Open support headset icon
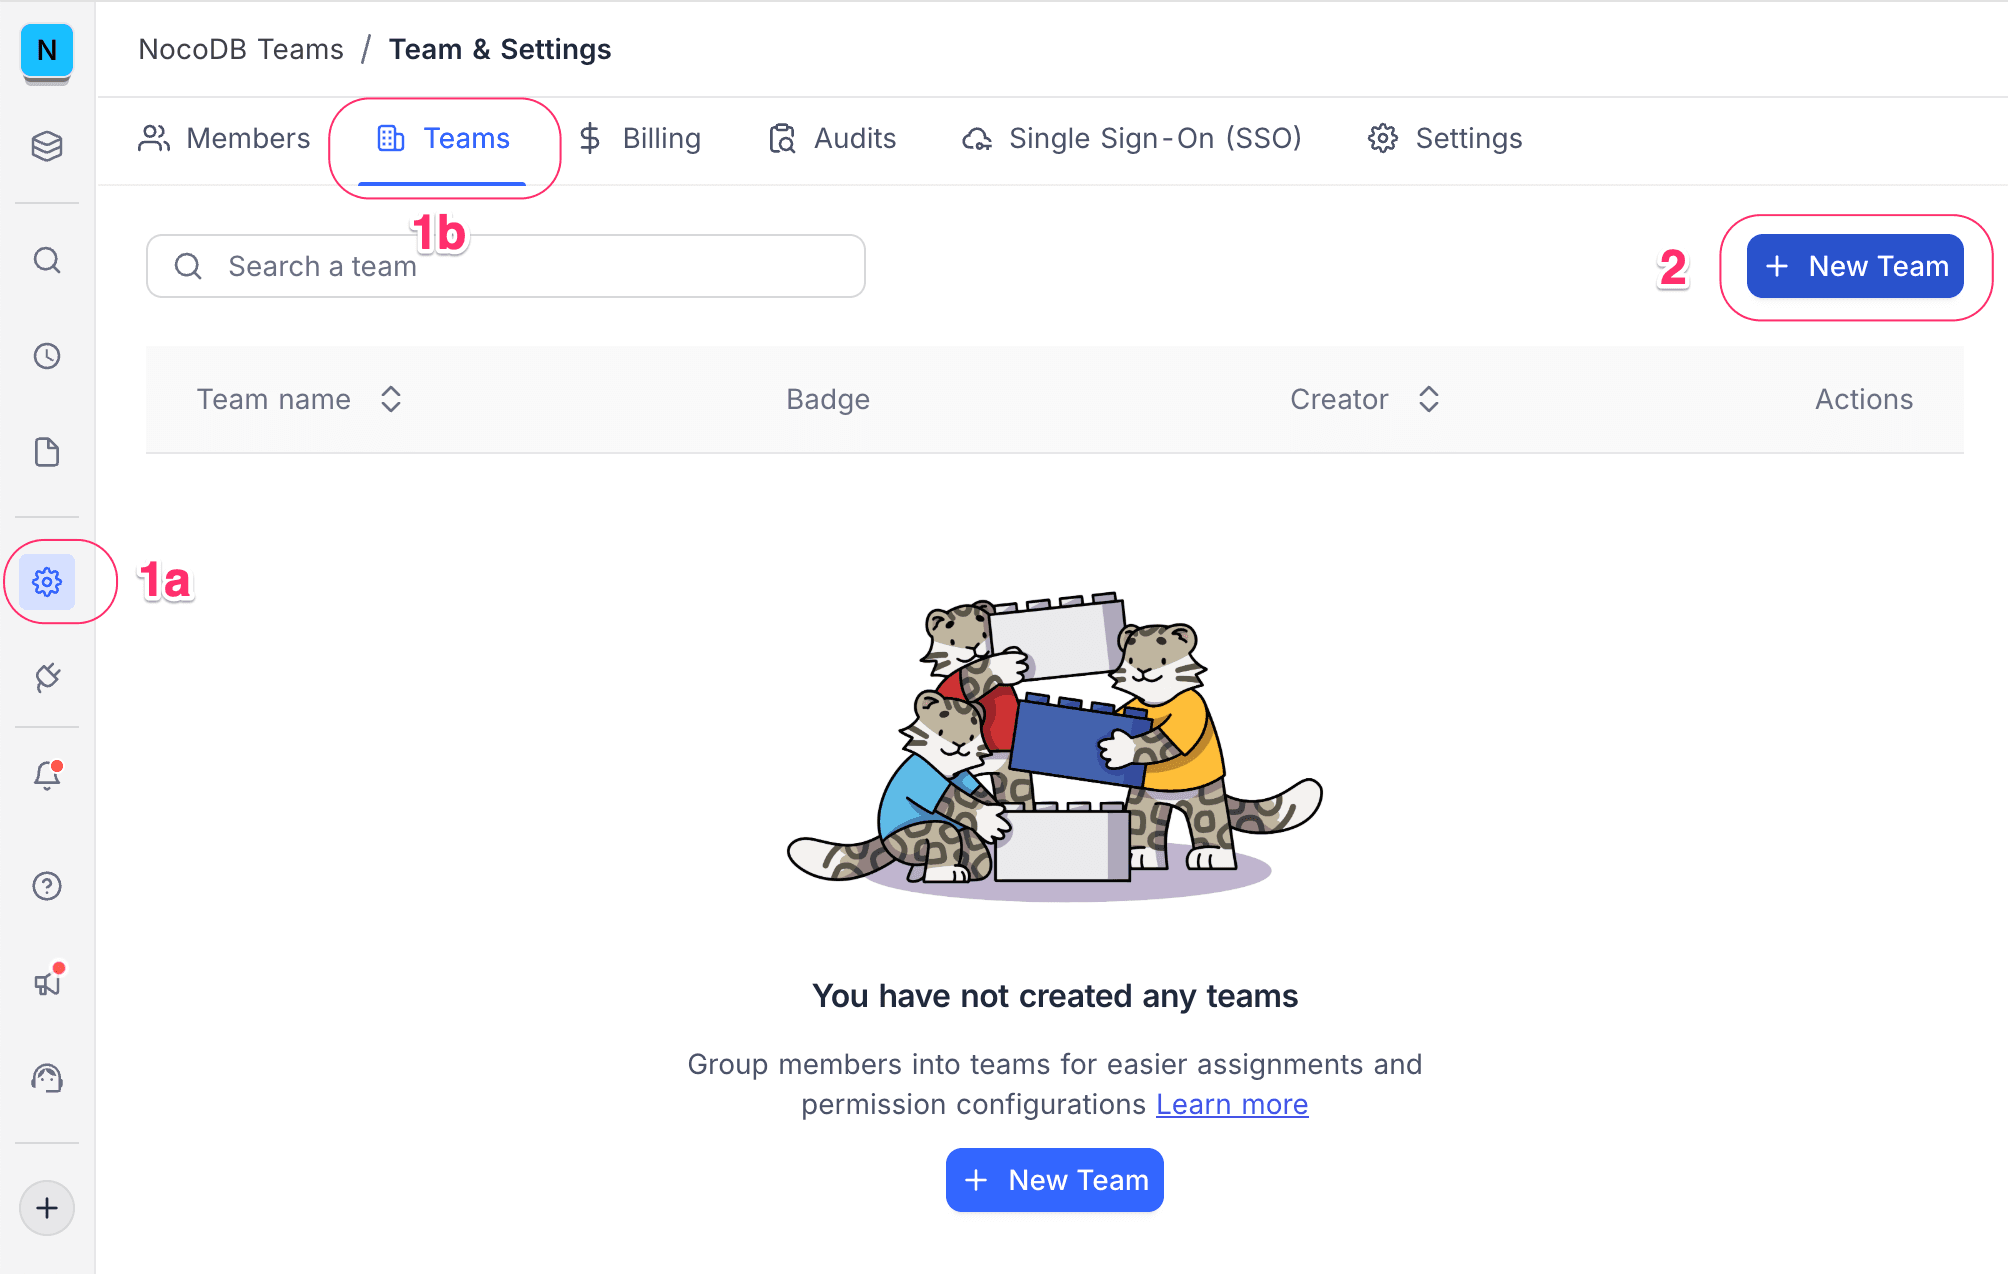Viewport: 2008px width, 1274px height. (47, 1078)
